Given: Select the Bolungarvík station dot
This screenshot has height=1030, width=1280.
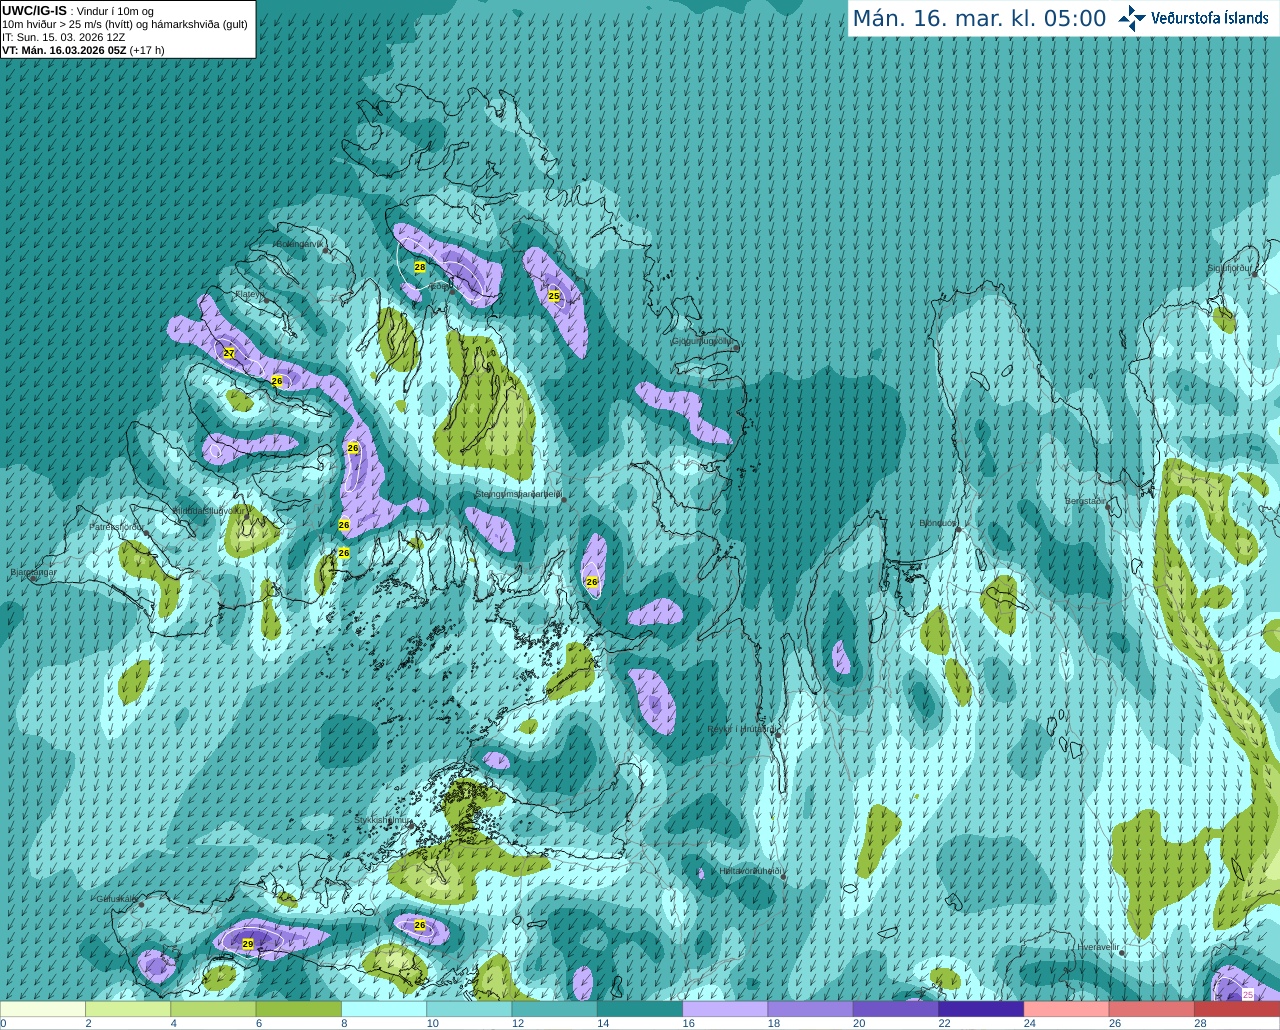Looking at the screenshot, I should click(326, 250).
